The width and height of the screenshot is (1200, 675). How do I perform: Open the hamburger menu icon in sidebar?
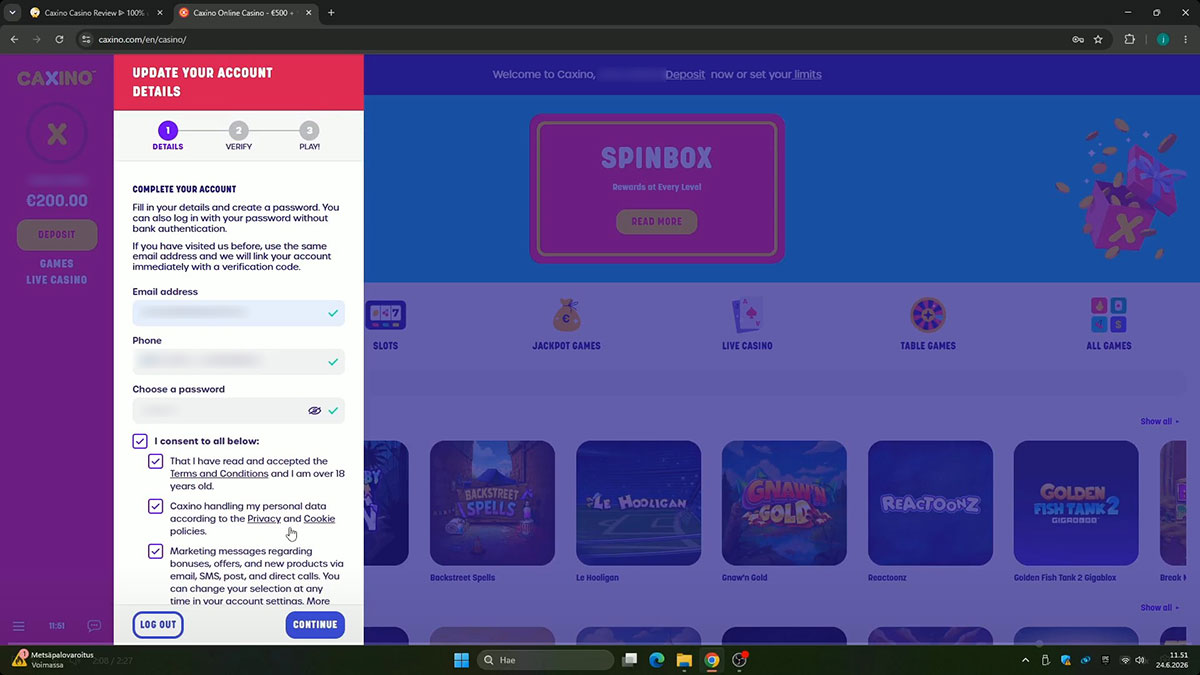coord(18,626)
